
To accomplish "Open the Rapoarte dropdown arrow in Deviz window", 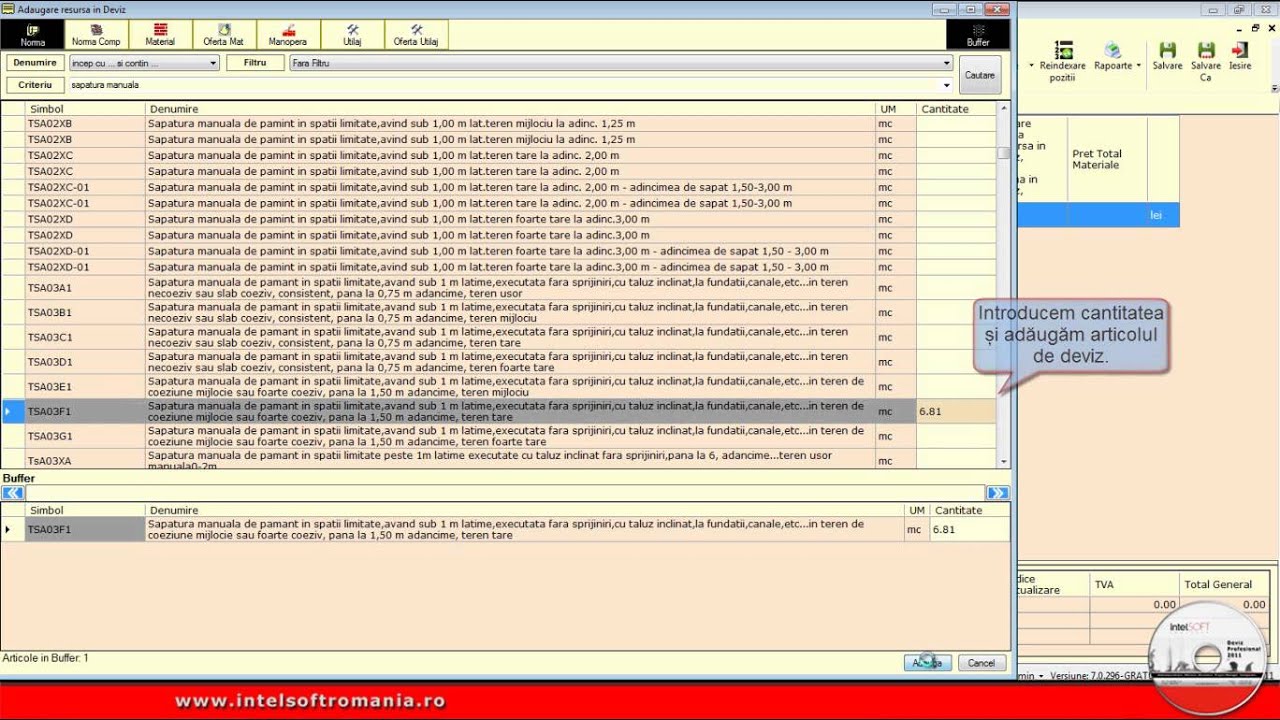I will click(1138, 66).
